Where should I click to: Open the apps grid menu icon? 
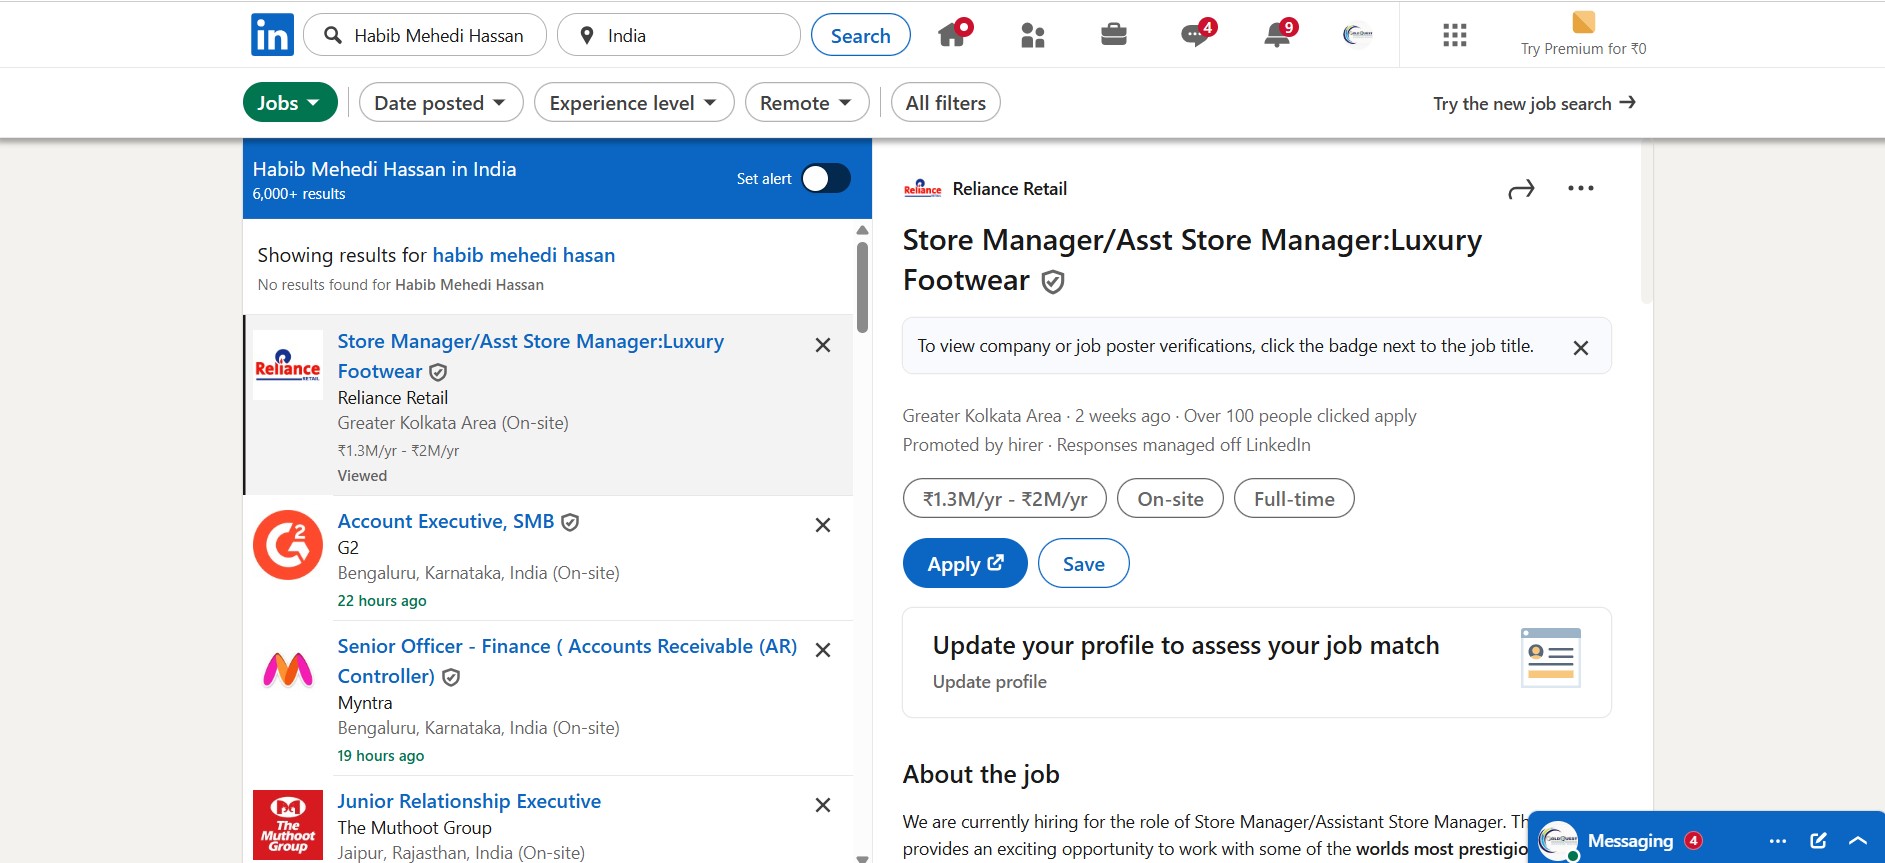1454,36
